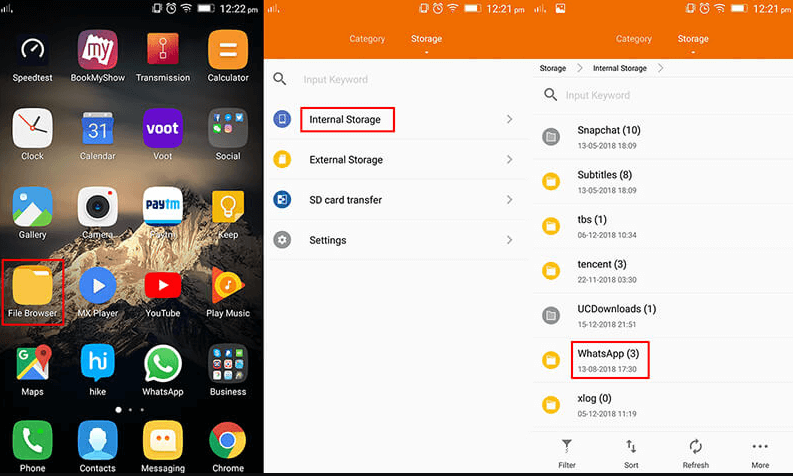Viewport: 793px width, 476px height.
Task: Open the tencent (3) folder
Action: (663, 271)
